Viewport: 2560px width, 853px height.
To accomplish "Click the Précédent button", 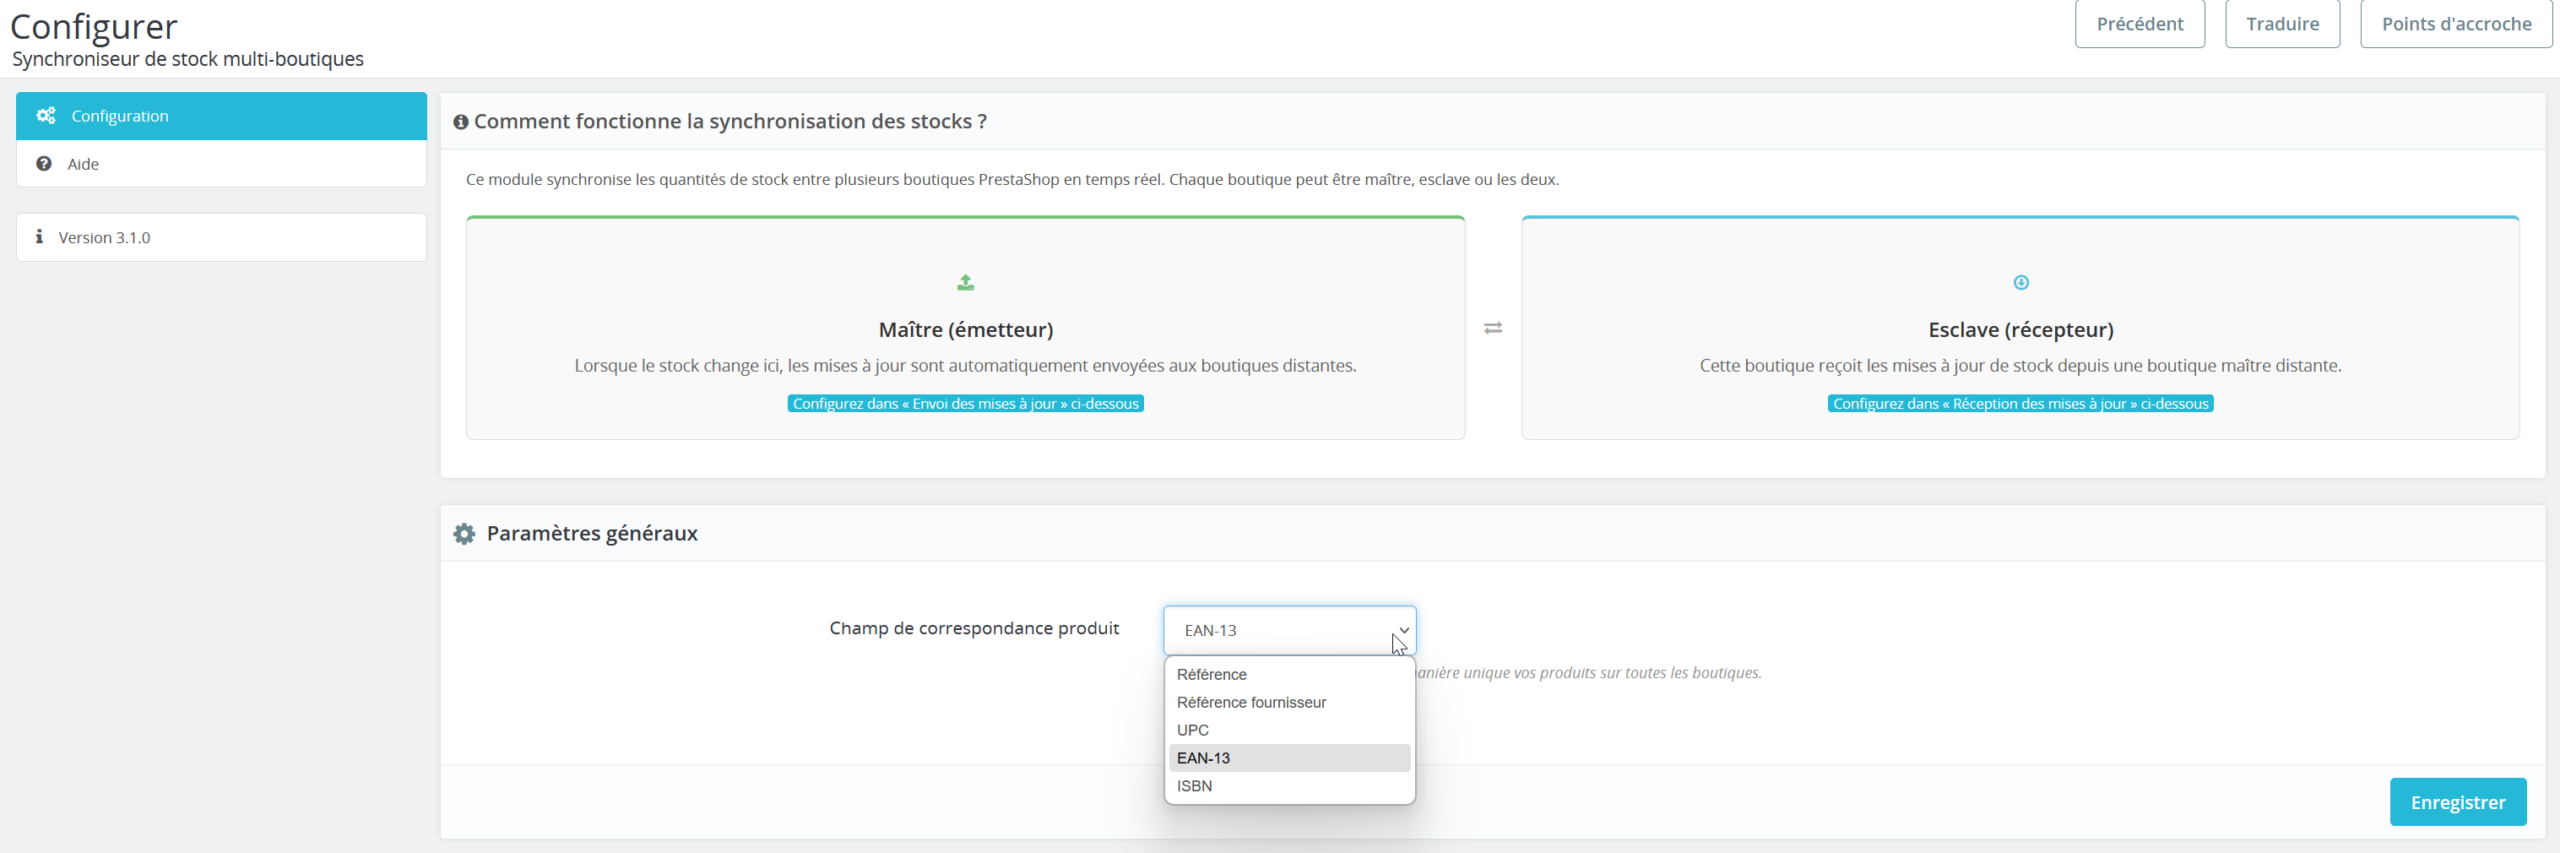I will point(2140,24).
